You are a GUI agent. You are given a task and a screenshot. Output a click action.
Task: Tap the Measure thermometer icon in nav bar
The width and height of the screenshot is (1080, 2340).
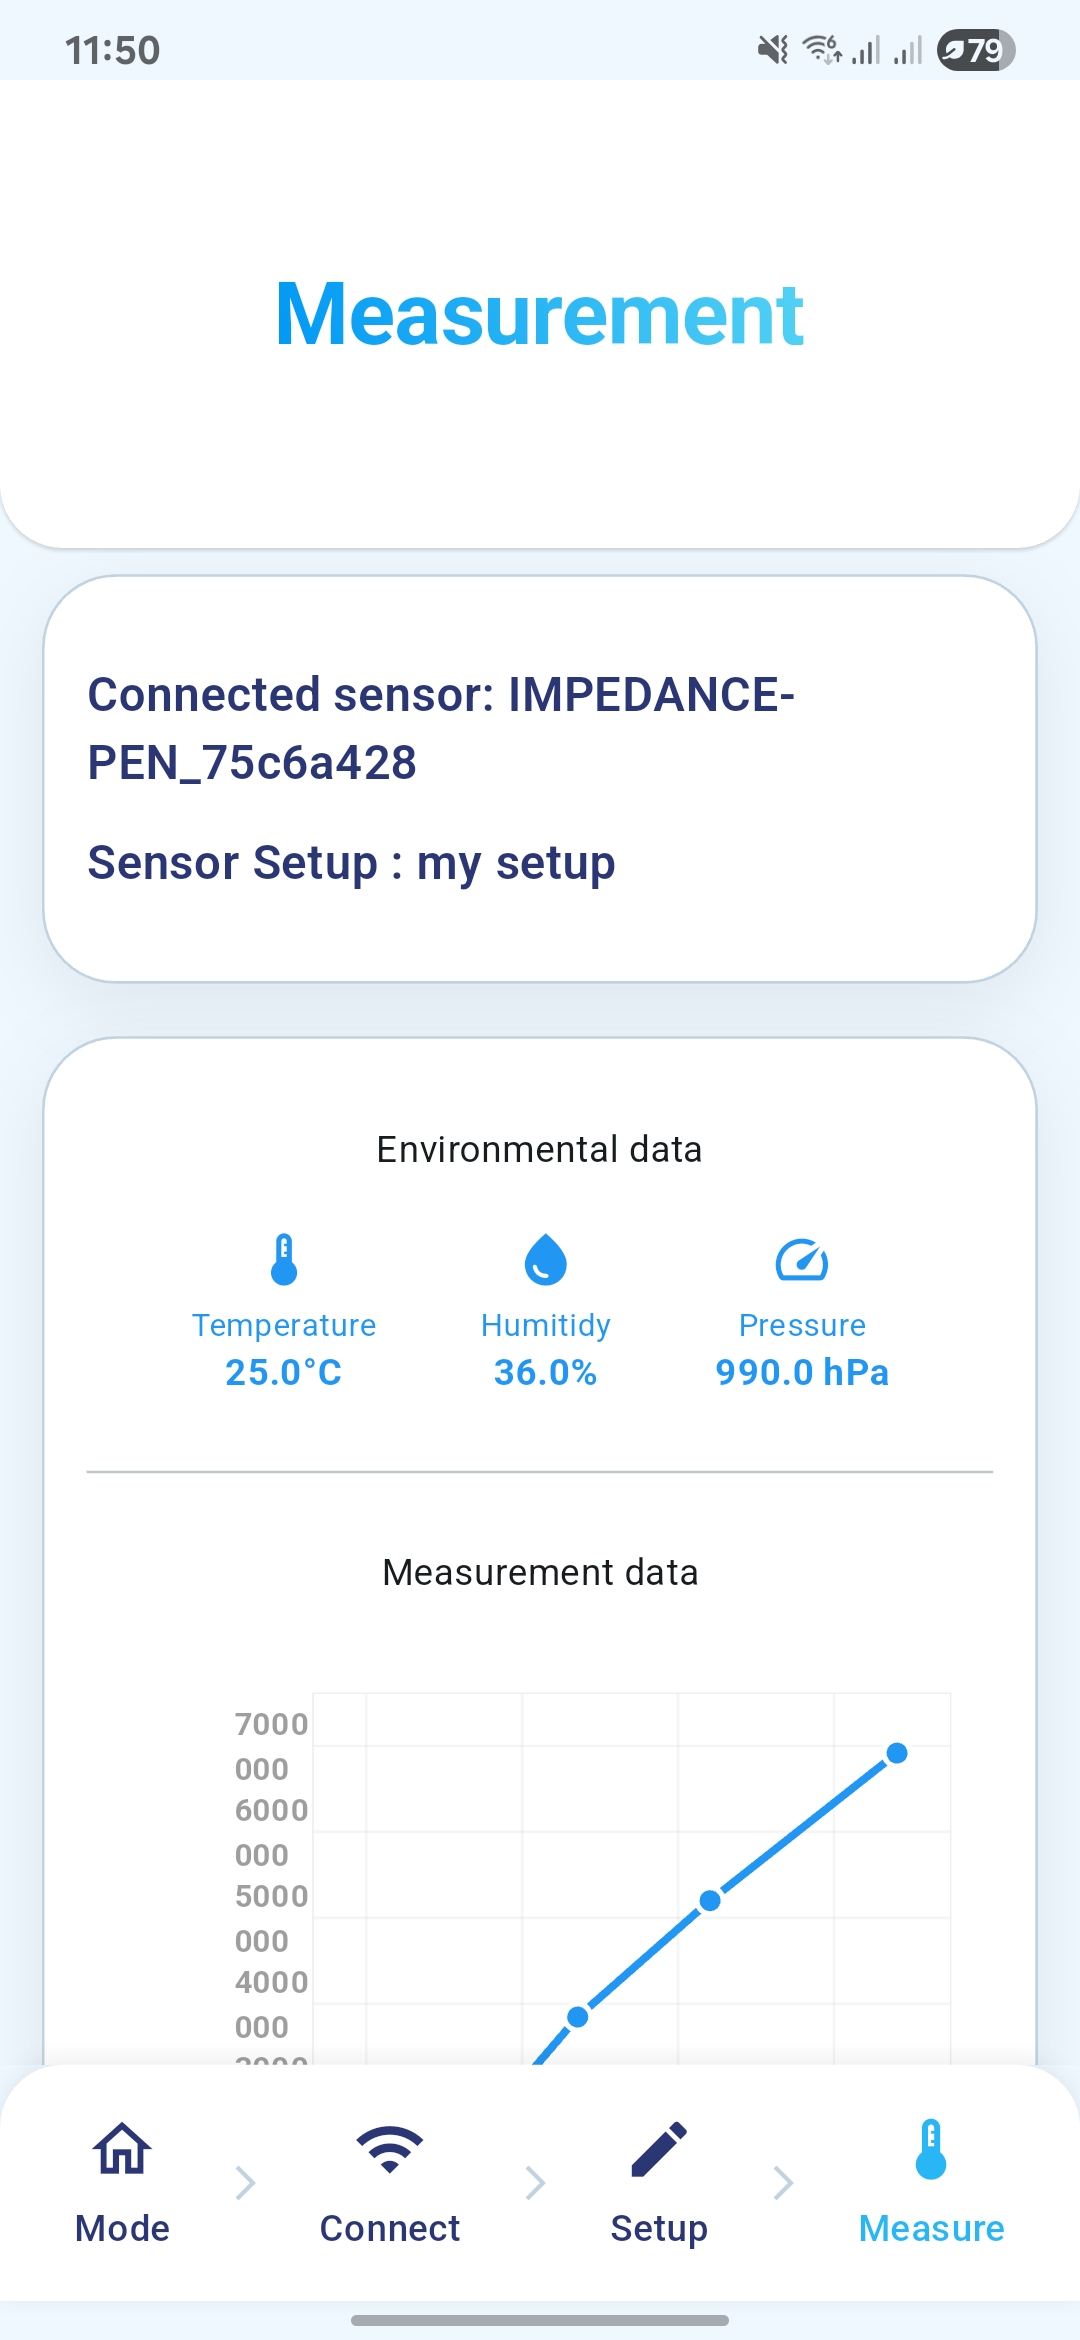(931, 2149)
